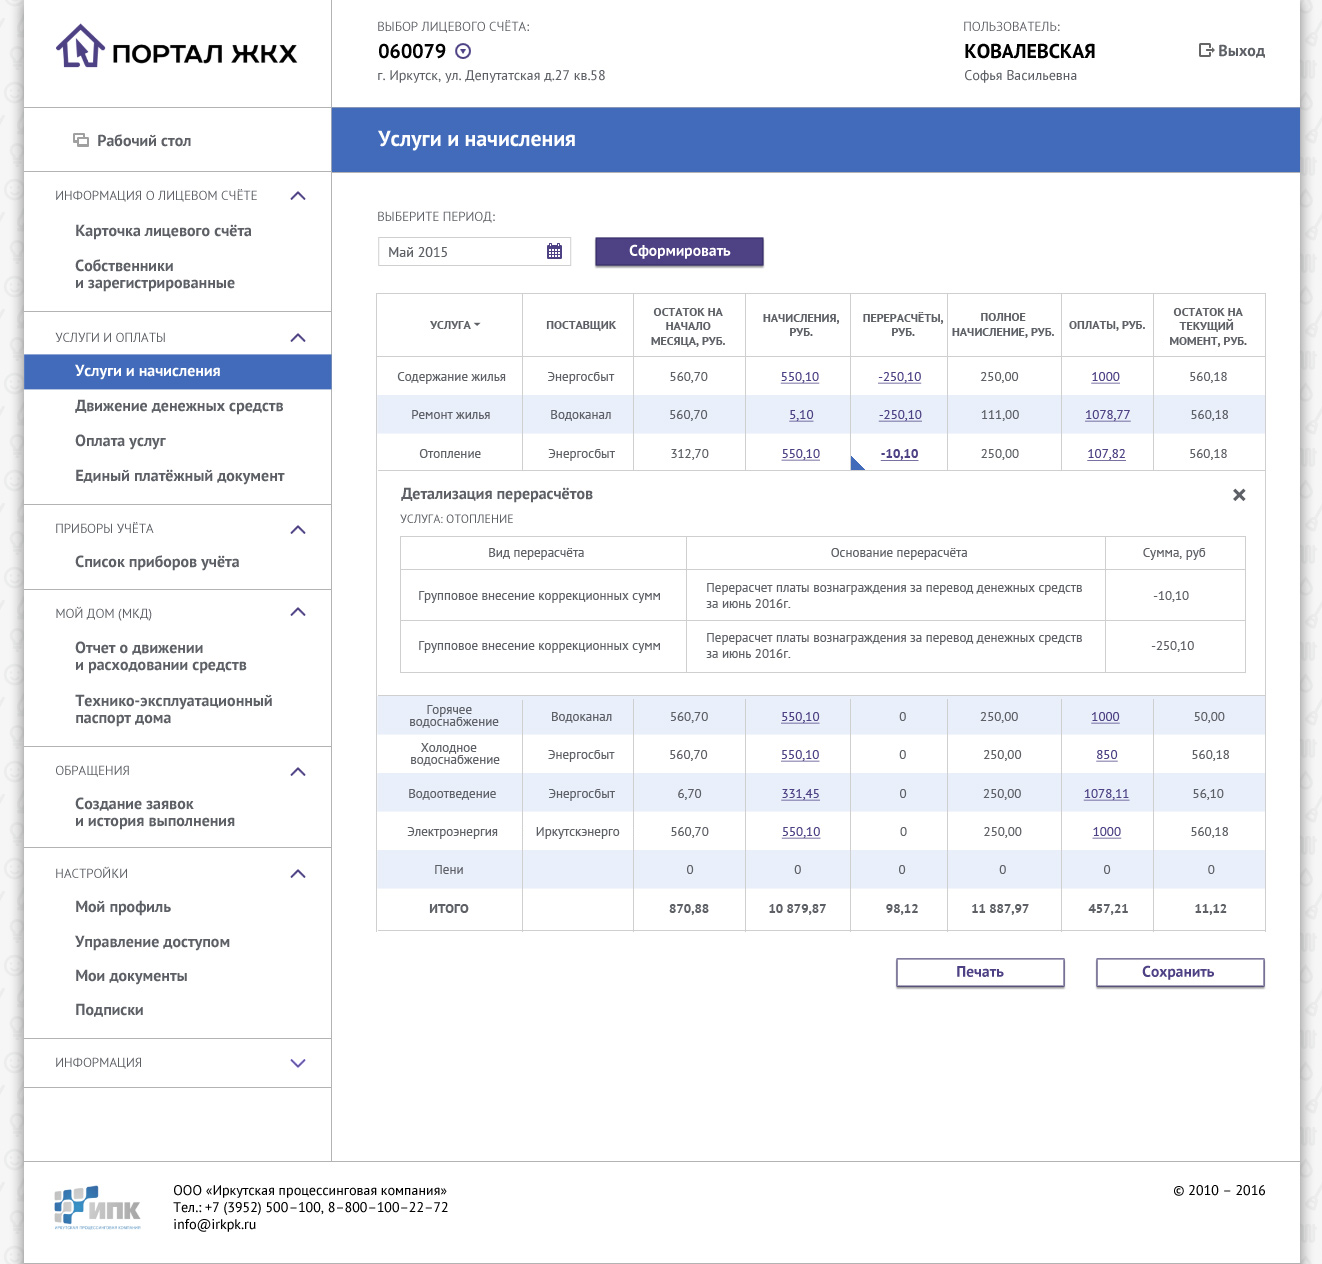The image size is (1322, 1264).
Task: Select Единый платёжный документ in sidebar
Action: point(180,476)
